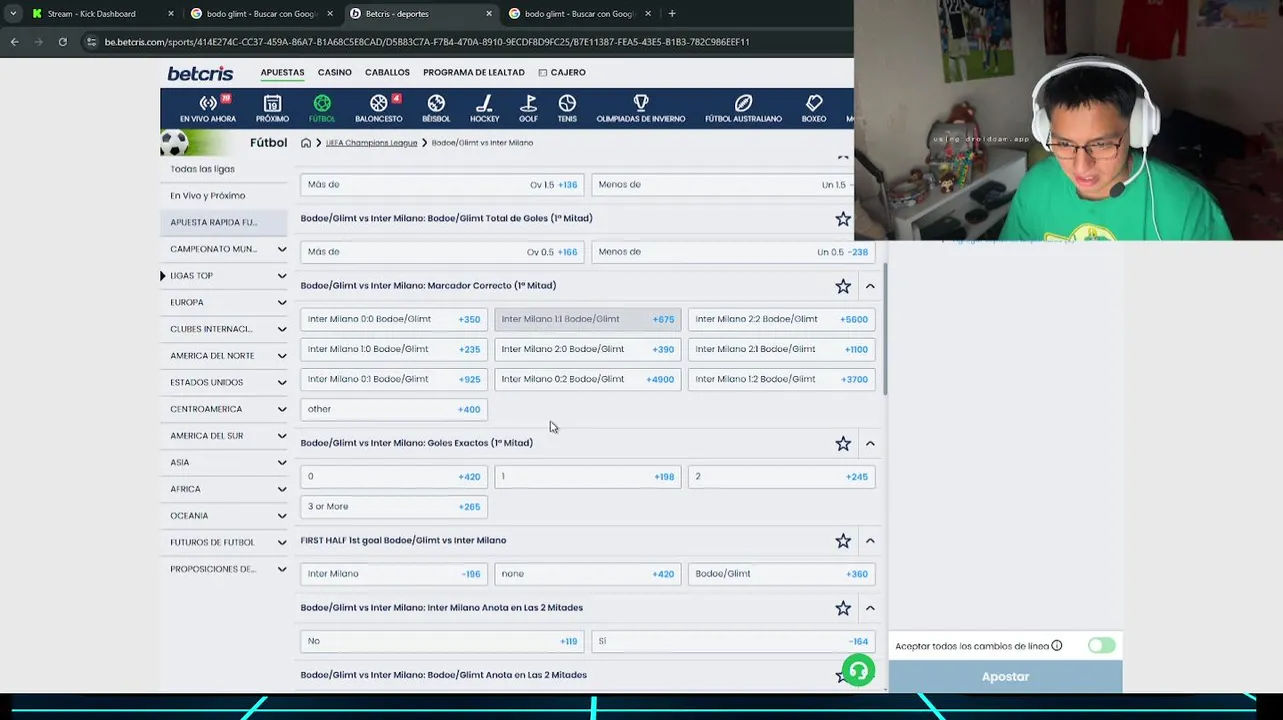Open the live chat support bubble
The image size is (1283, 720).
pos(858,670)
